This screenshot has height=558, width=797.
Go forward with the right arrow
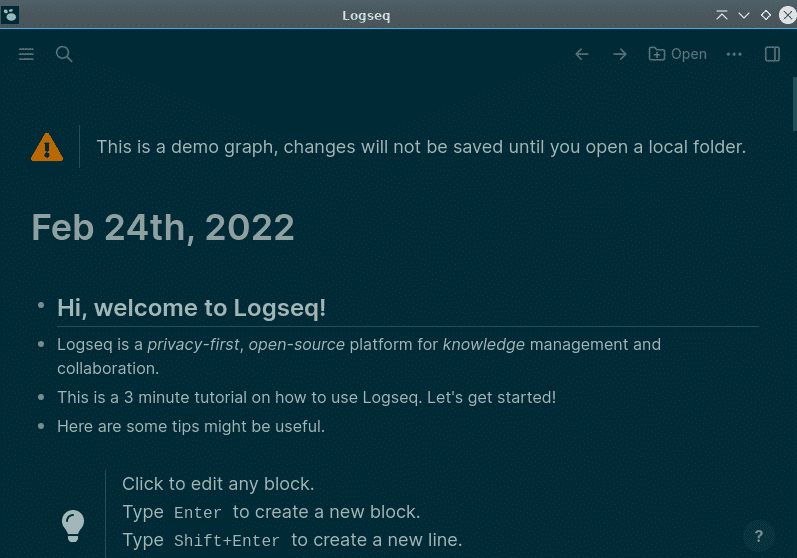click(620, 54)
